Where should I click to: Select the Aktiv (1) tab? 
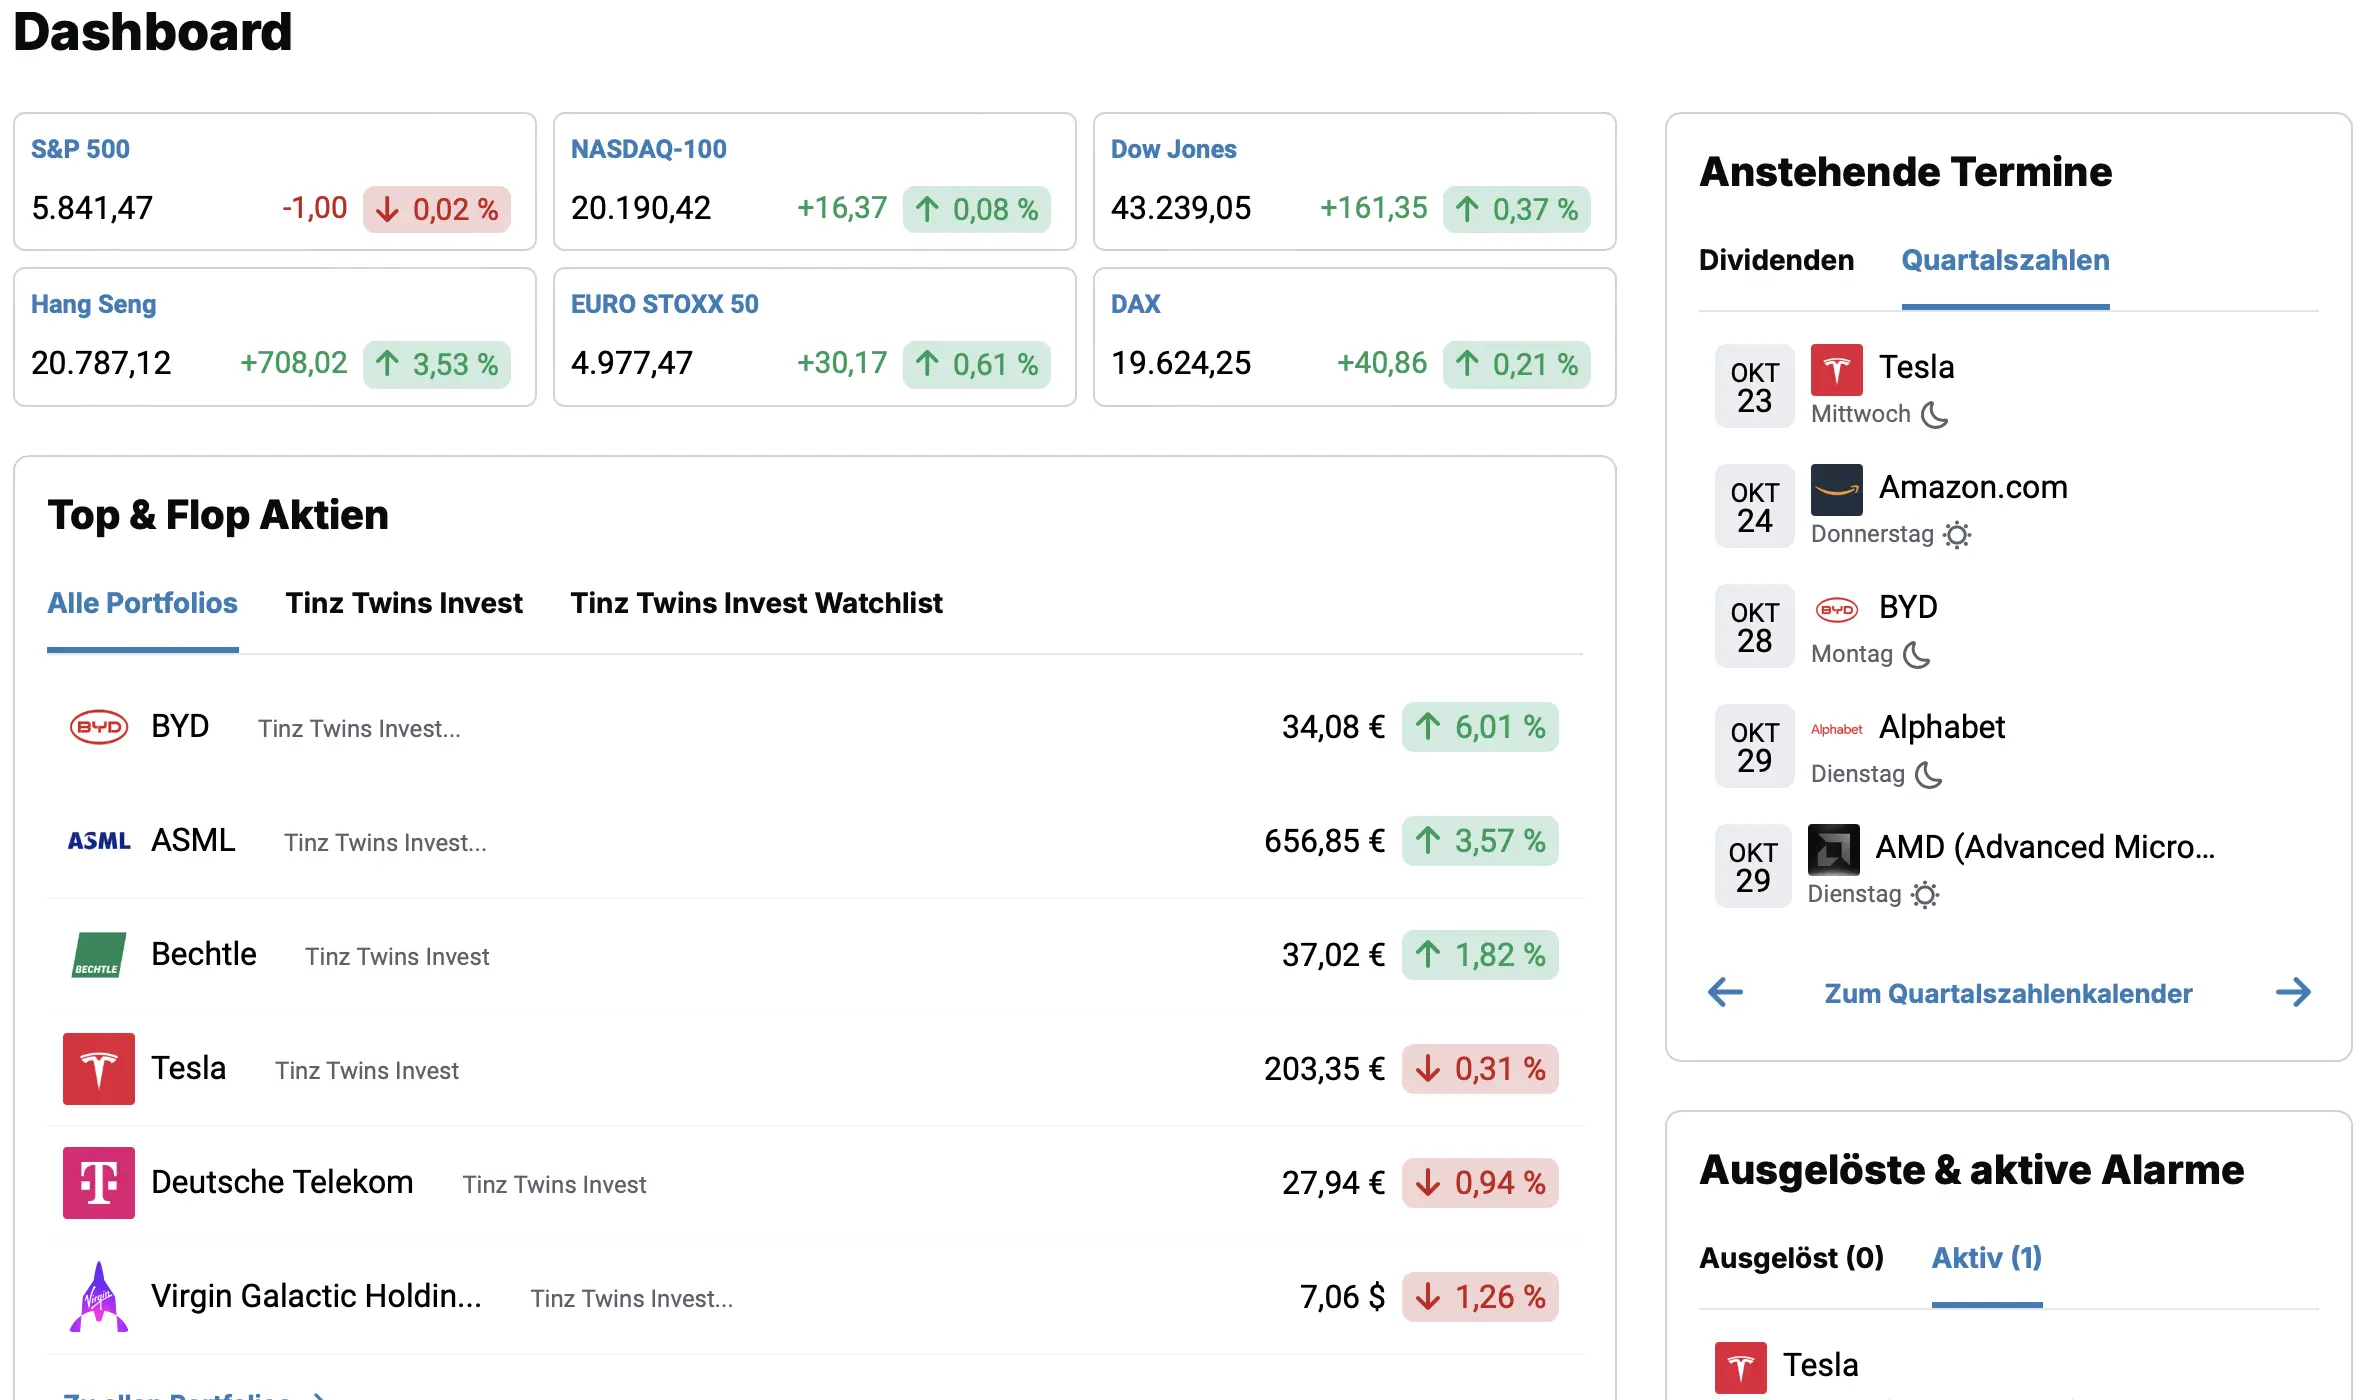click(x=1987, y=1258)
